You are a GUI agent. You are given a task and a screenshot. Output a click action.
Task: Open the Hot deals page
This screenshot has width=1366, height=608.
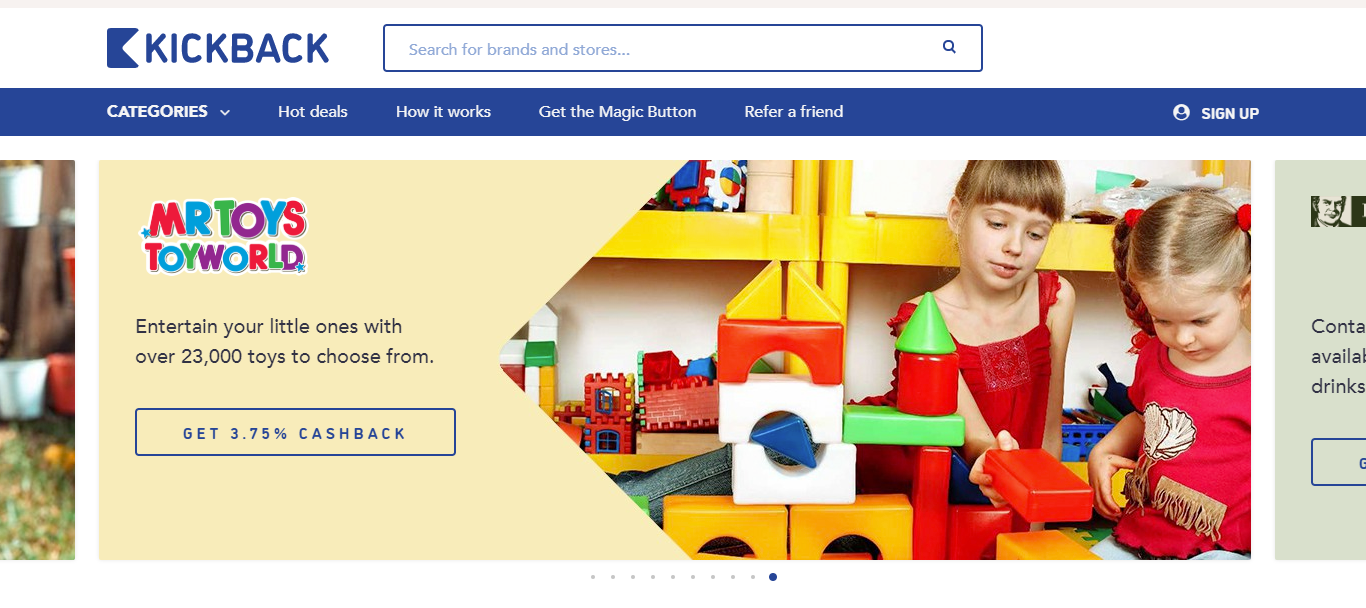(313, 112)
